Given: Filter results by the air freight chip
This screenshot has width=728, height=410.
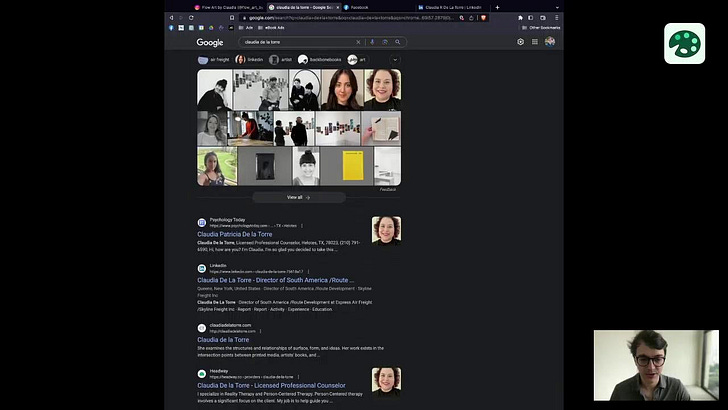Looking at the screenshot, I should tap(214, 59).
